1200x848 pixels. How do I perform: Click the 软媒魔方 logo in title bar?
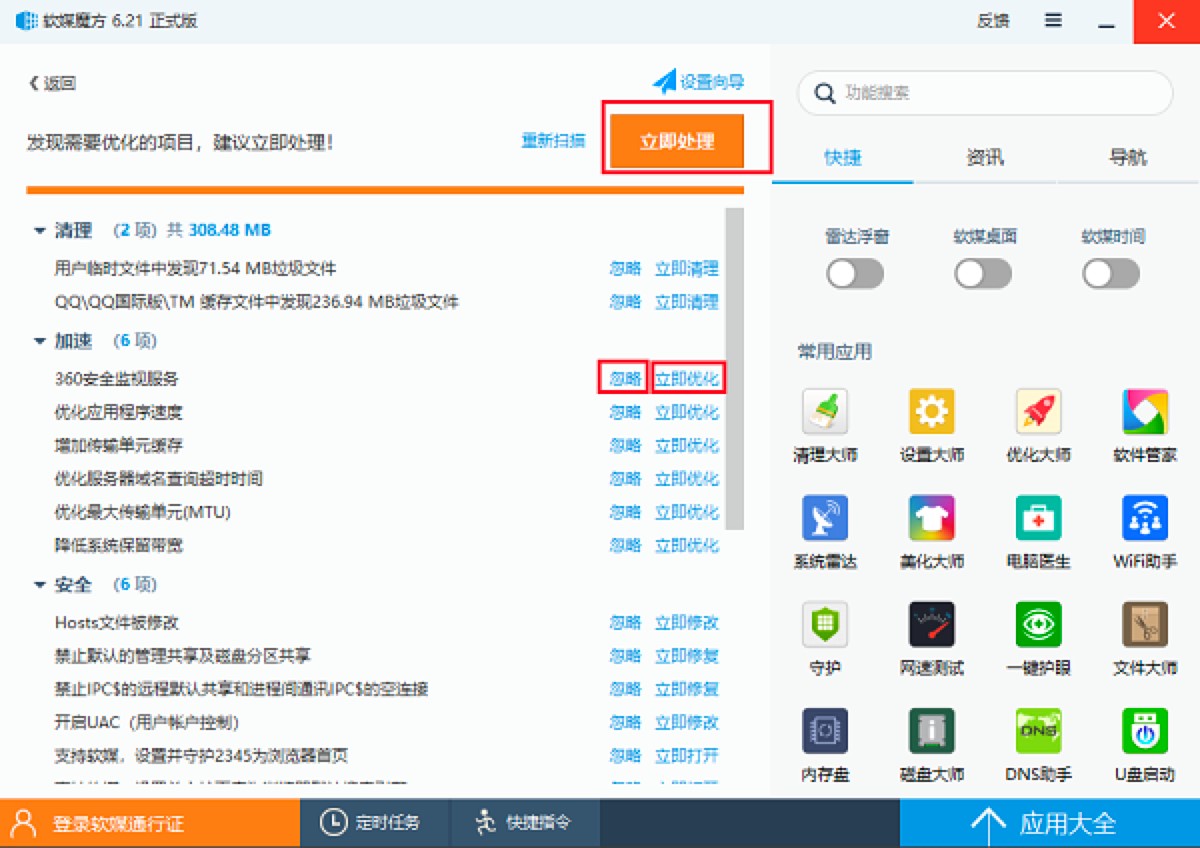[x=26, y=21]
